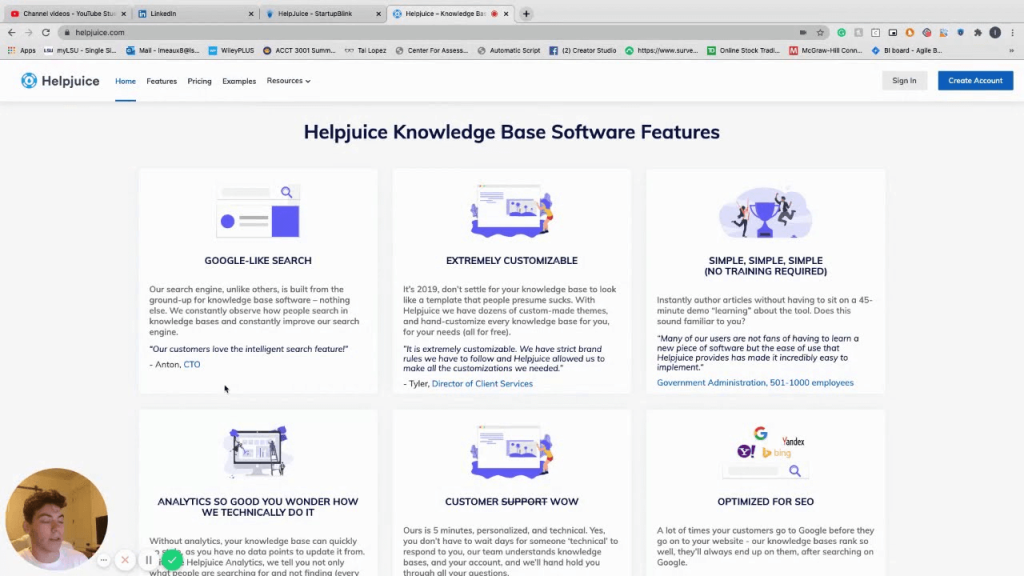
Task: Open the WileyPLUS bookmark
Action: (x=232, y=50)
